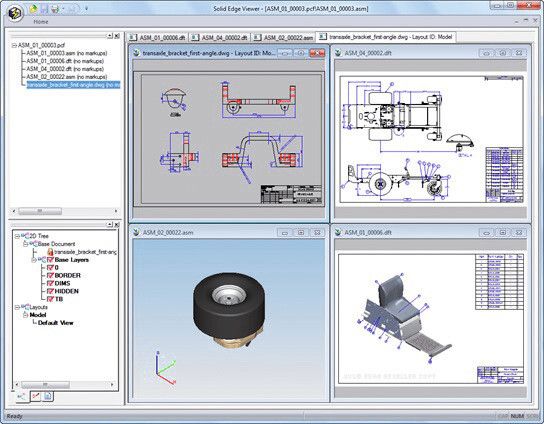Open the Home ribbon tab
Image resolution: width=544 pixels, height=424 pixels.
tap(41, 22)
